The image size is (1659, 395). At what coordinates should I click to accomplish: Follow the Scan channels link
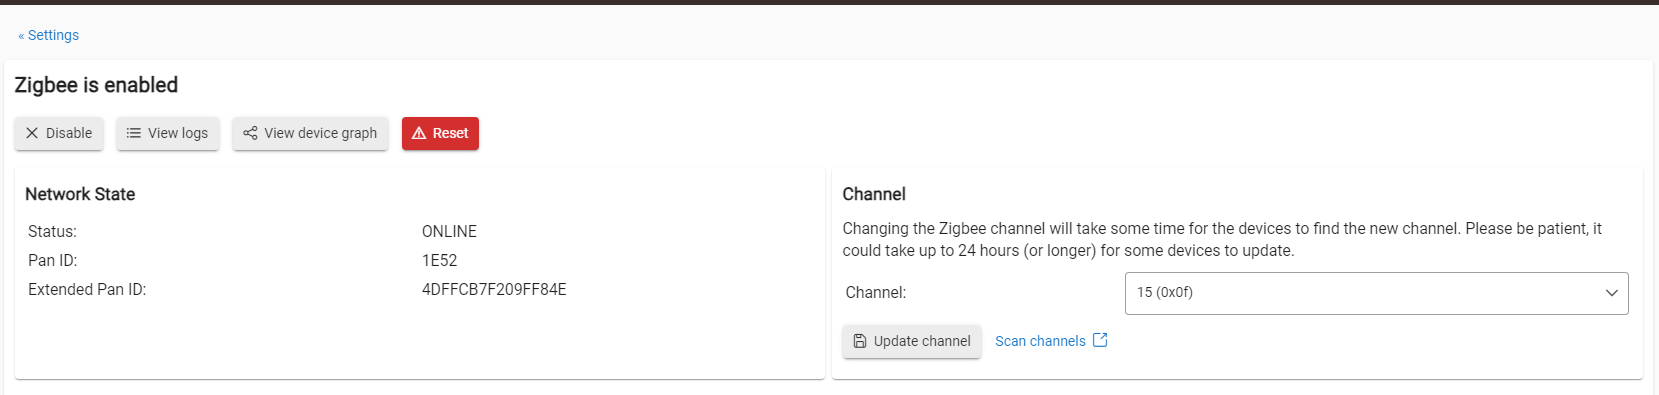coord(1040,341)
